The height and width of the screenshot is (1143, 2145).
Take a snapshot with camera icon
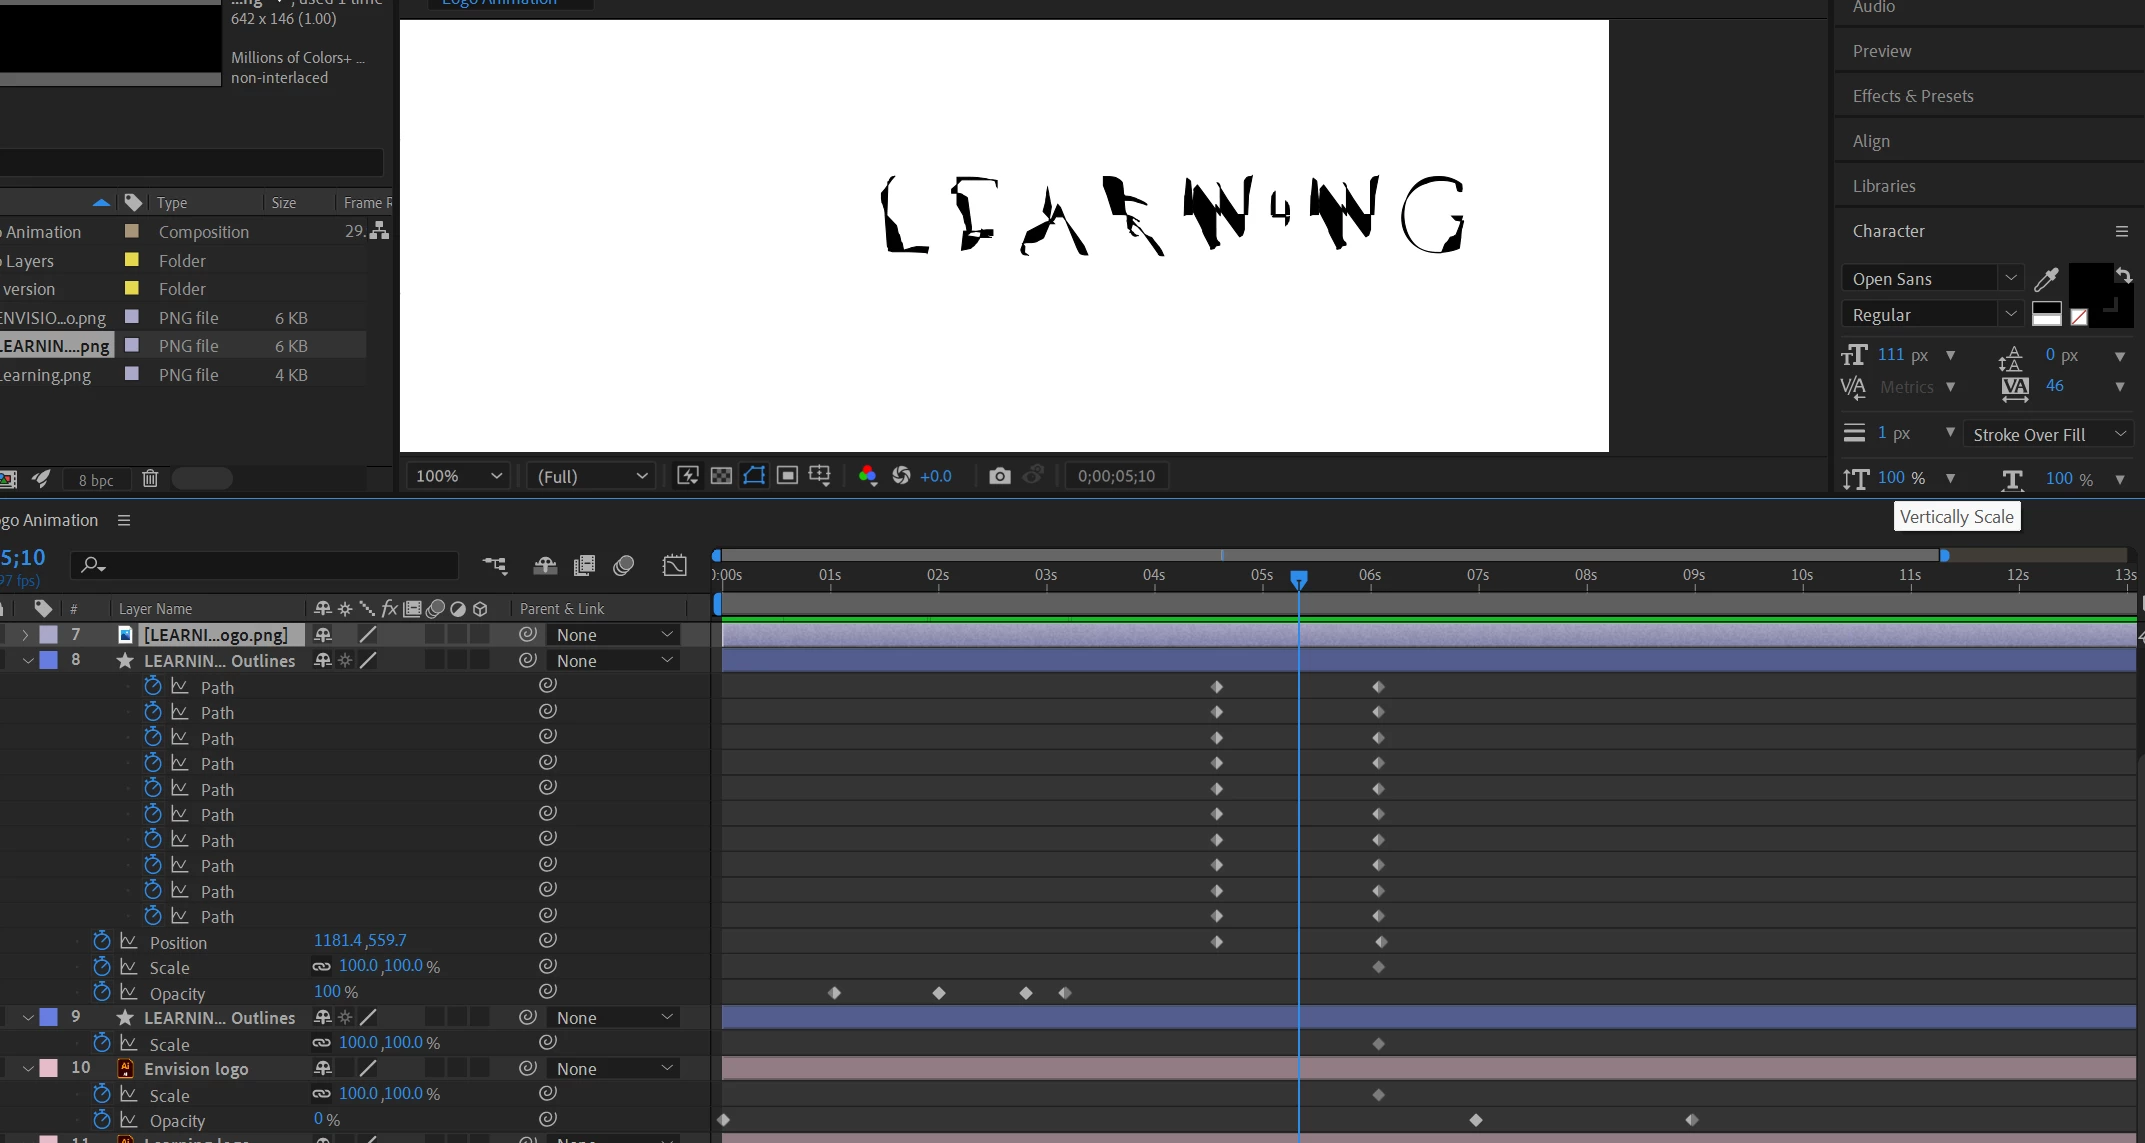[x=999, y=476]
